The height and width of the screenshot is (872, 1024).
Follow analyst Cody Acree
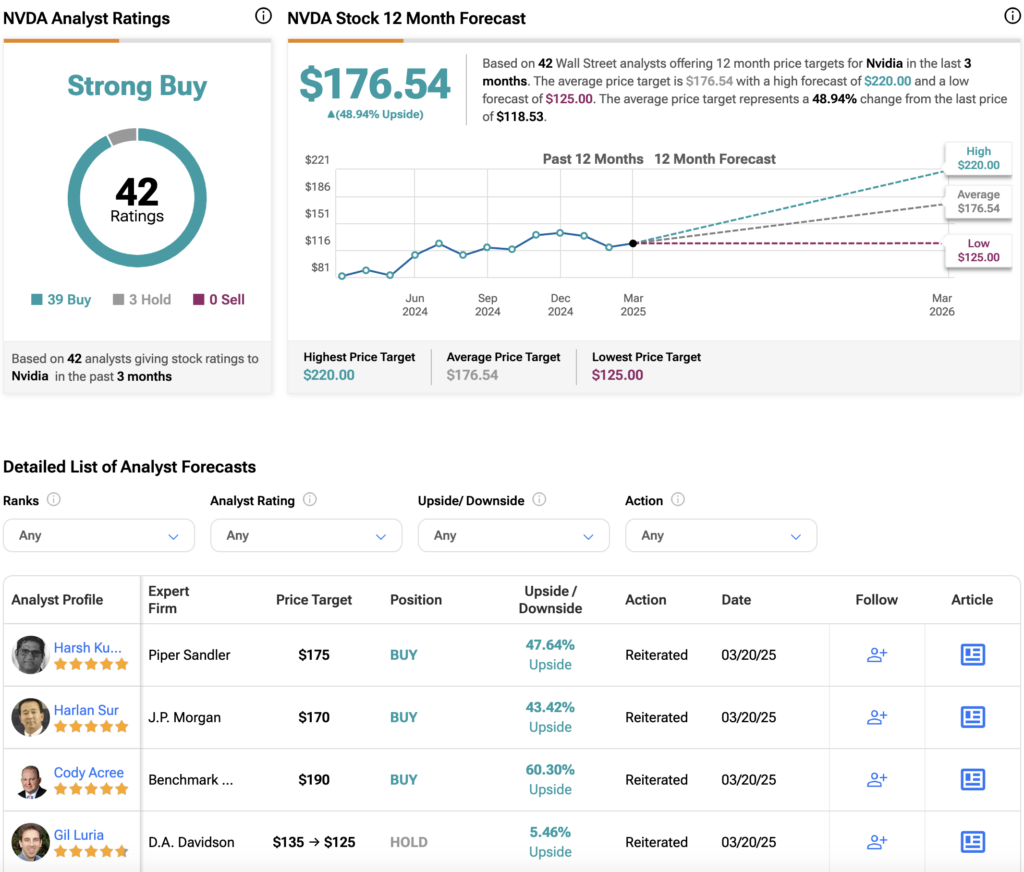coord(876,779)
